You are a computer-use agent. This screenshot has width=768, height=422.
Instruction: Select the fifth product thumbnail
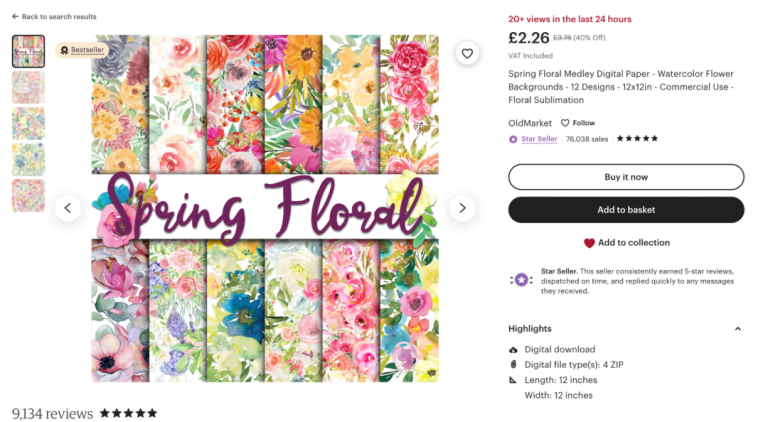(x=28, y=195)
